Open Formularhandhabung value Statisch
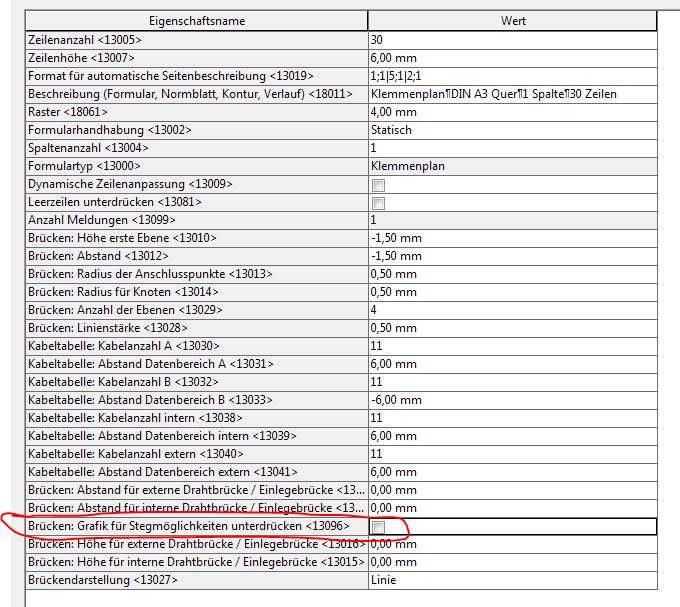Viewport: 680px width, 607px height. 513,130
